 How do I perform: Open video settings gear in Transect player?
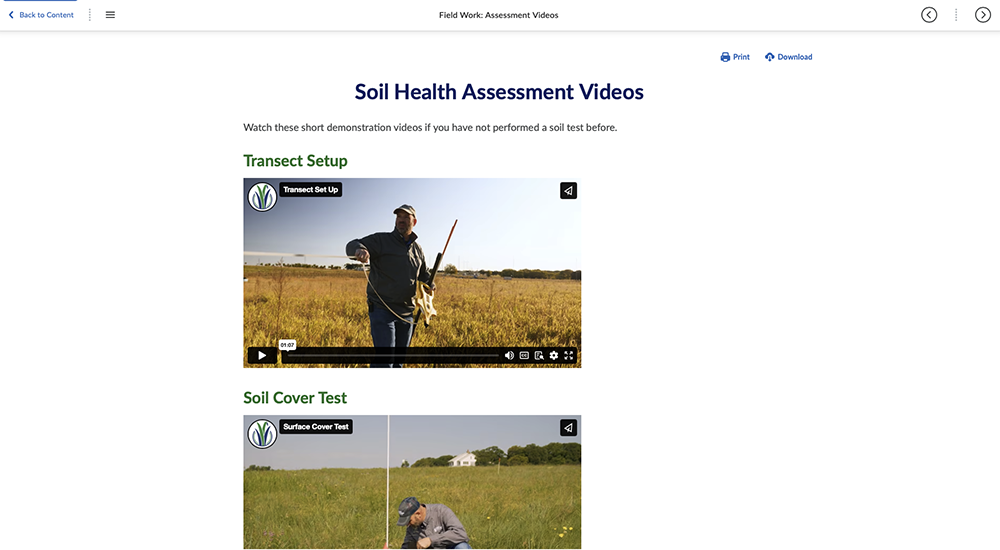554,355
